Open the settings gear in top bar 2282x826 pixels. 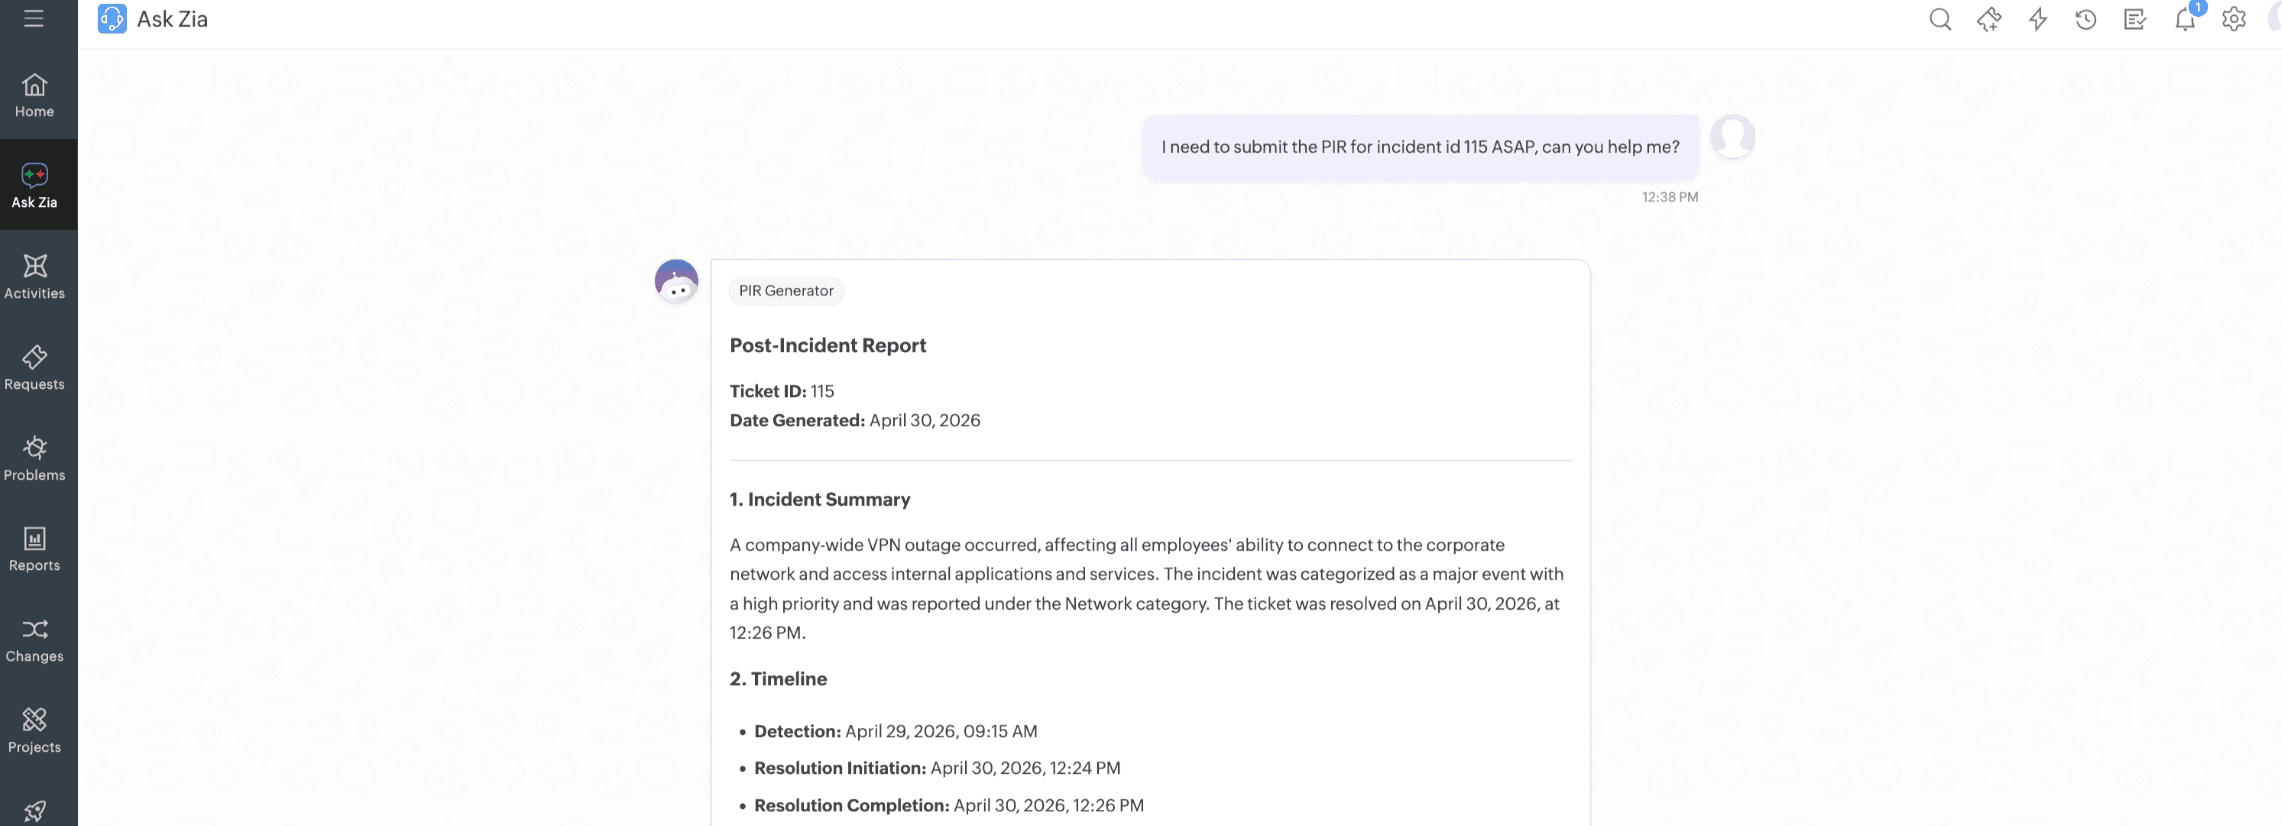2234,19
